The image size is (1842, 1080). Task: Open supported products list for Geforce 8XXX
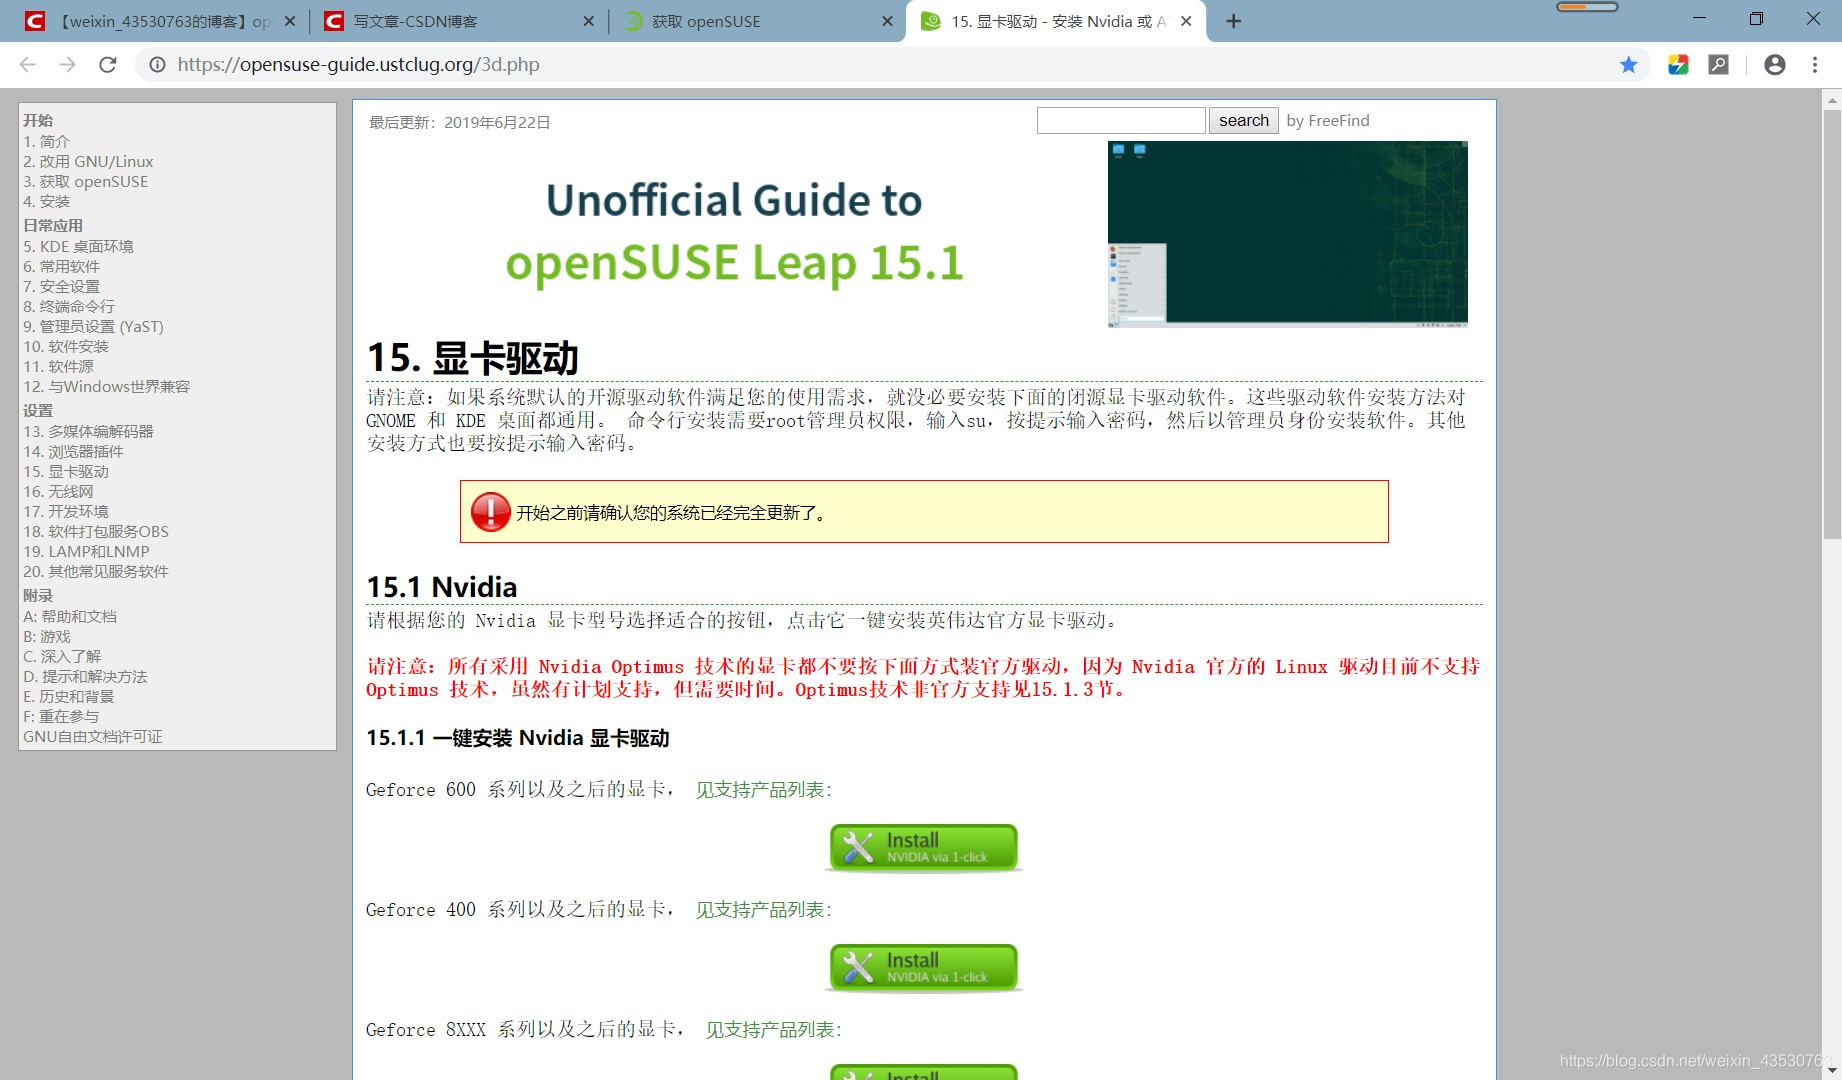[774, 1030]
